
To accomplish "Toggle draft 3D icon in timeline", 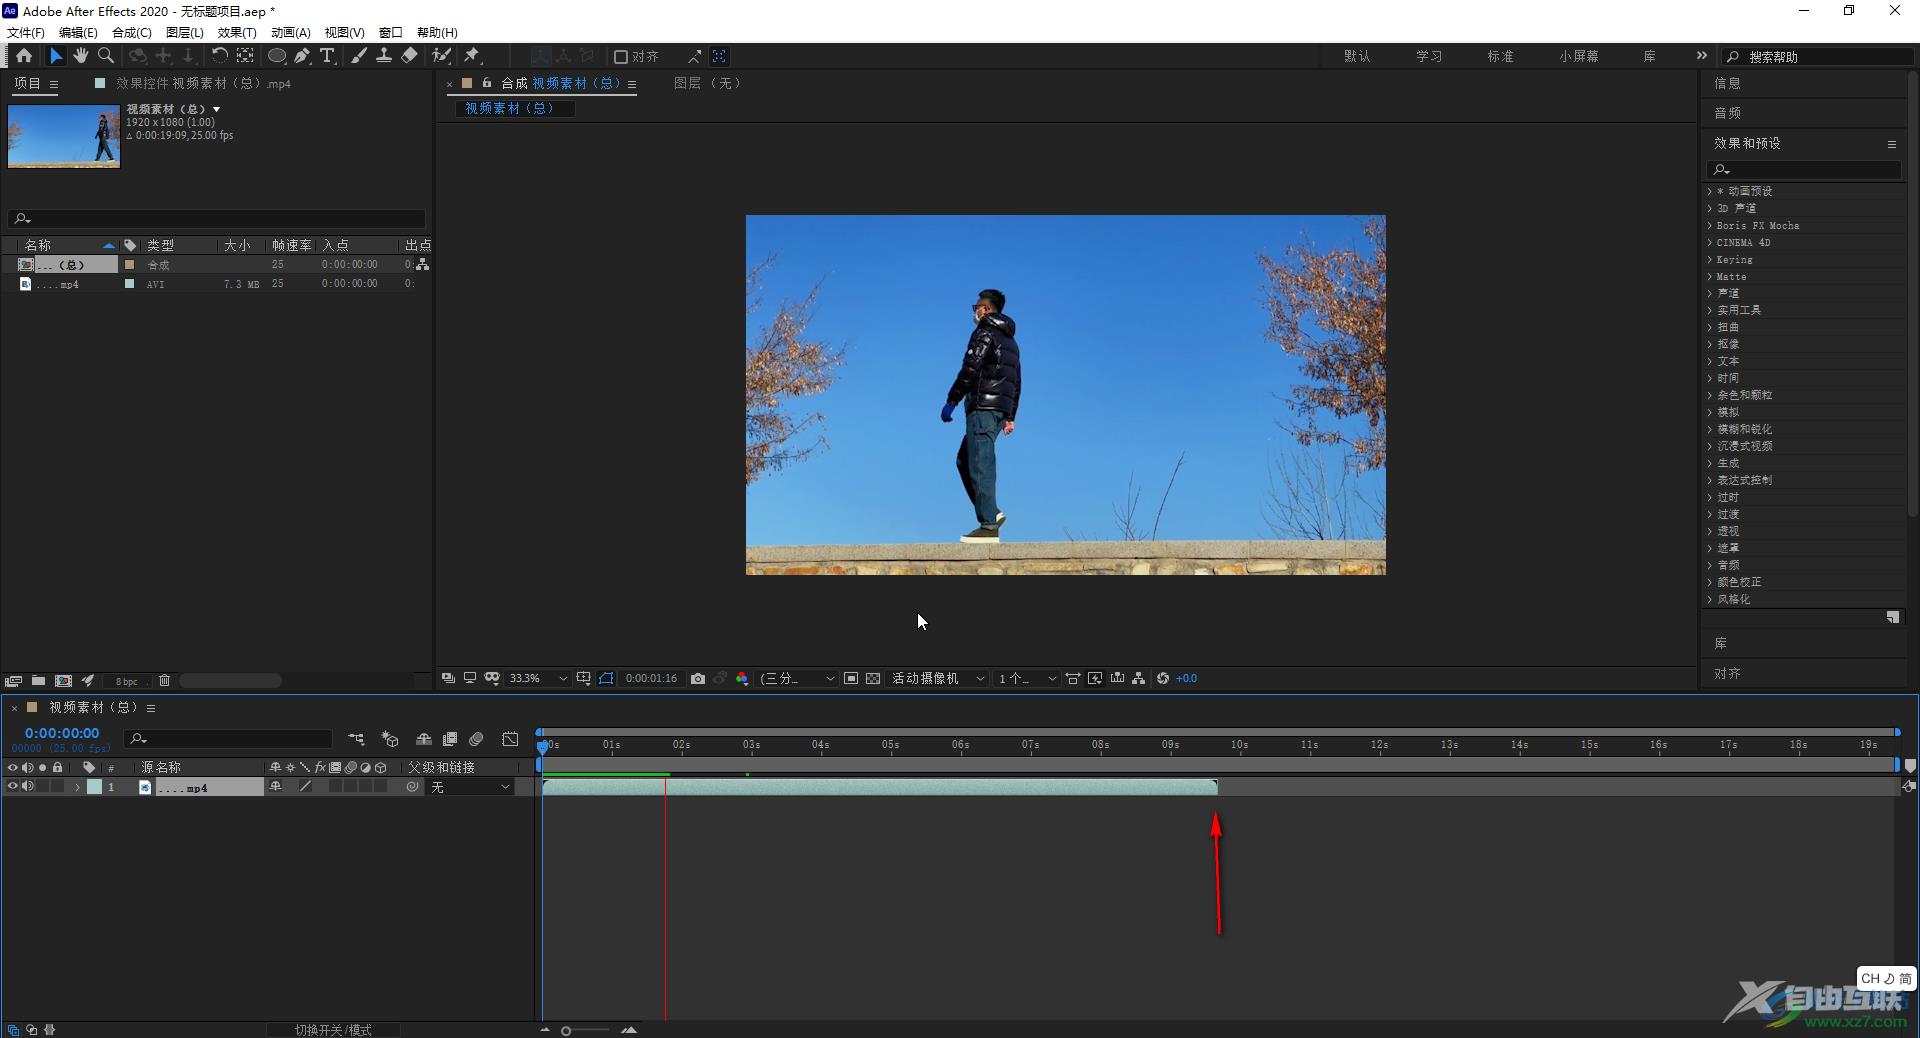I will pyautogui.click(x=390, y=739).
